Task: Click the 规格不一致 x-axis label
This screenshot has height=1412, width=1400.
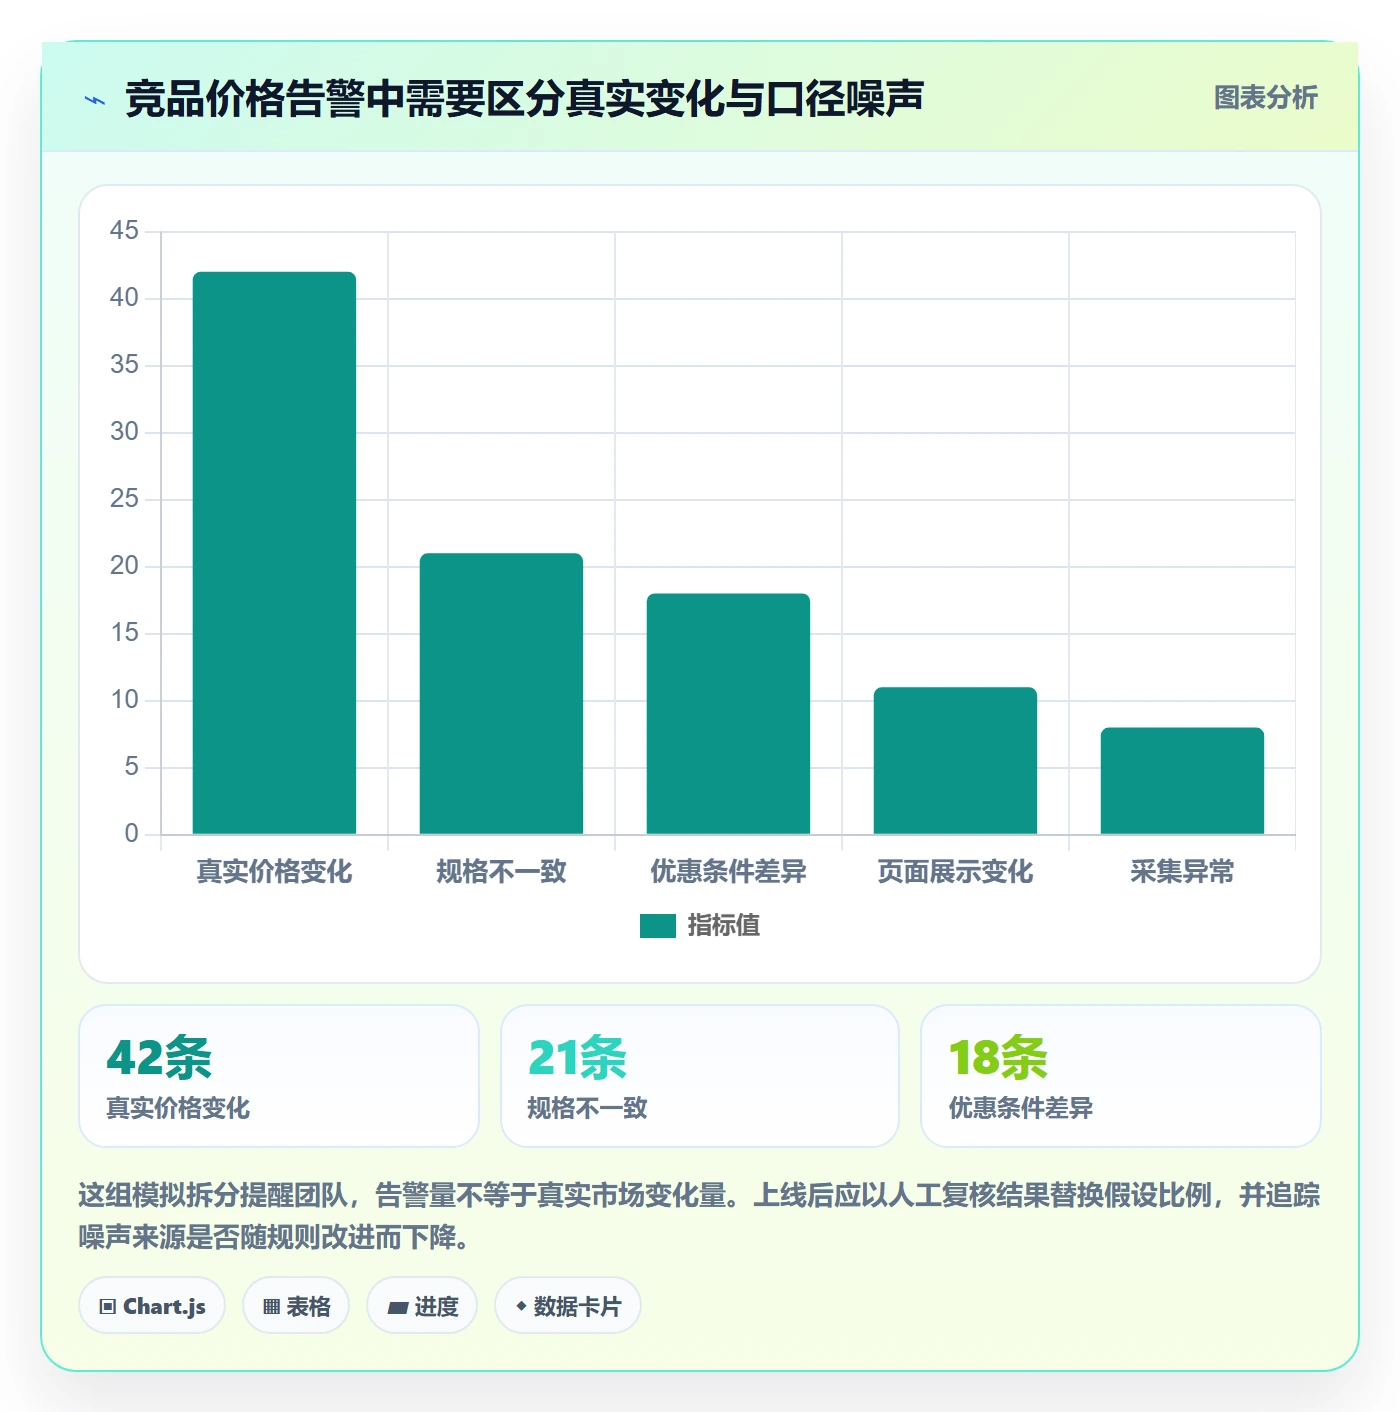Action: pyautogui.click(x=501, y=872)
